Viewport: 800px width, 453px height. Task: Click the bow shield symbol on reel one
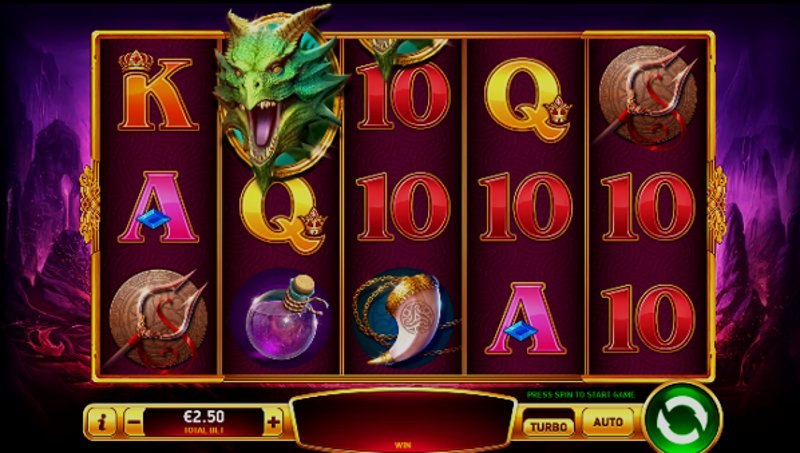[x=157, y=320]
